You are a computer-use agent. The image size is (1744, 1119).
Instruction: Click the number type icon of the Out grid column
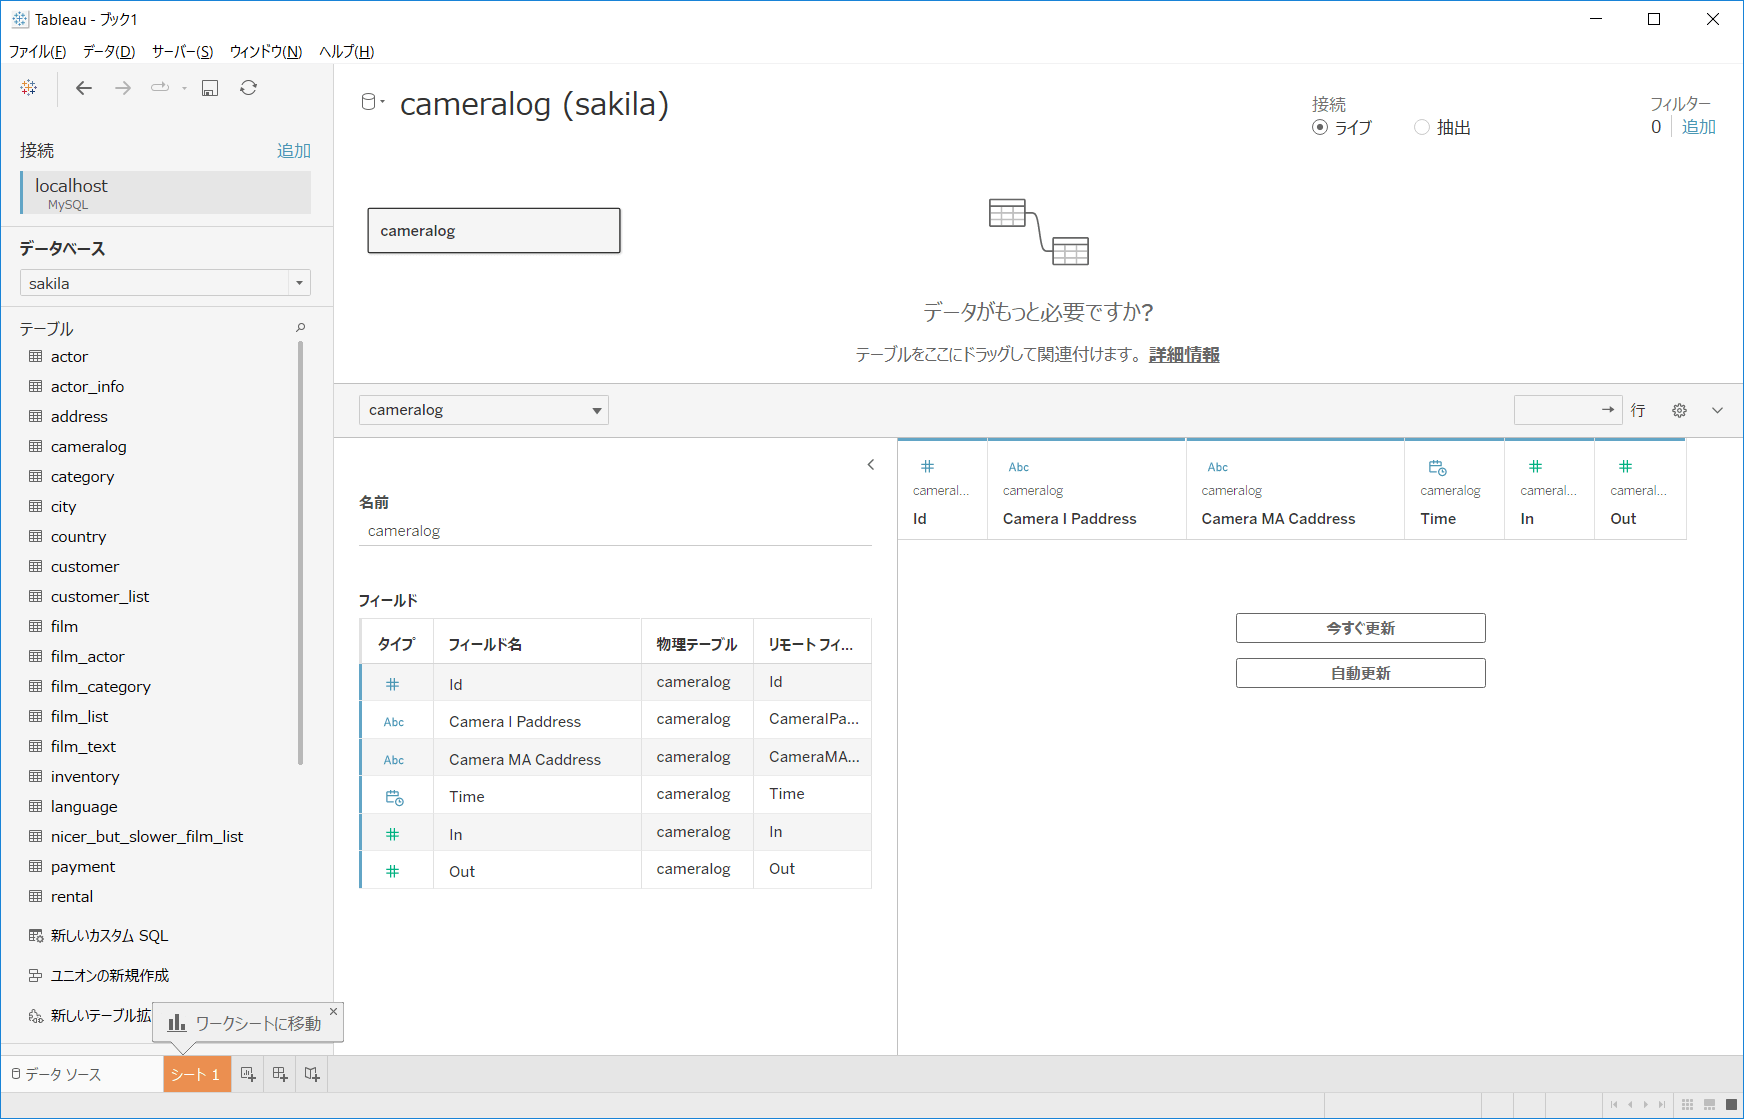click(x=1625, y=466)
